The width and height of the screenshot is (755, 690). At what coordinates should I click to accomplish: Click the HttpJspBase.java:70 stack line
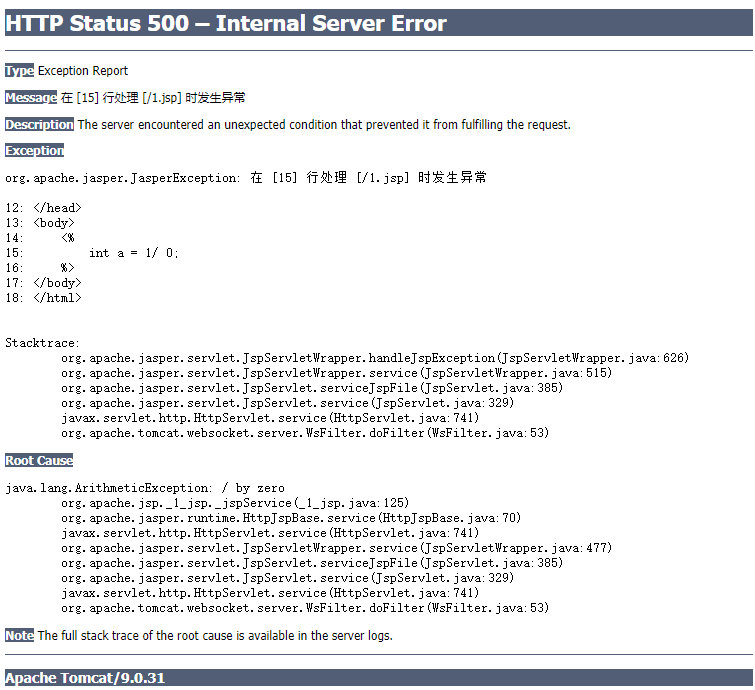point(291,518)
